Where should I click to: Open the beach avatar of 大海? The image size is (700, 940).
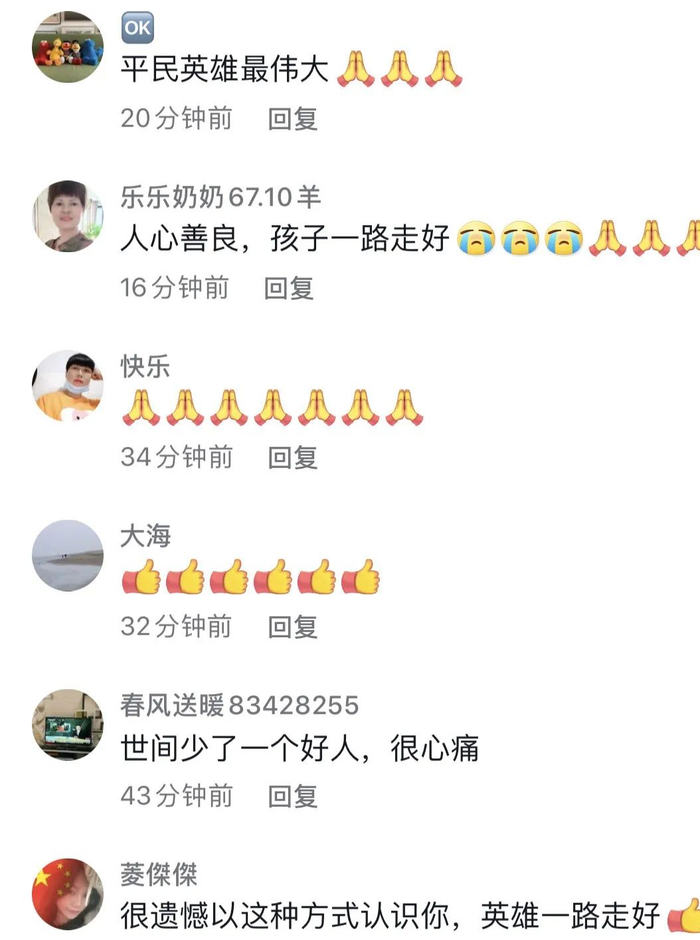(67, 555)
